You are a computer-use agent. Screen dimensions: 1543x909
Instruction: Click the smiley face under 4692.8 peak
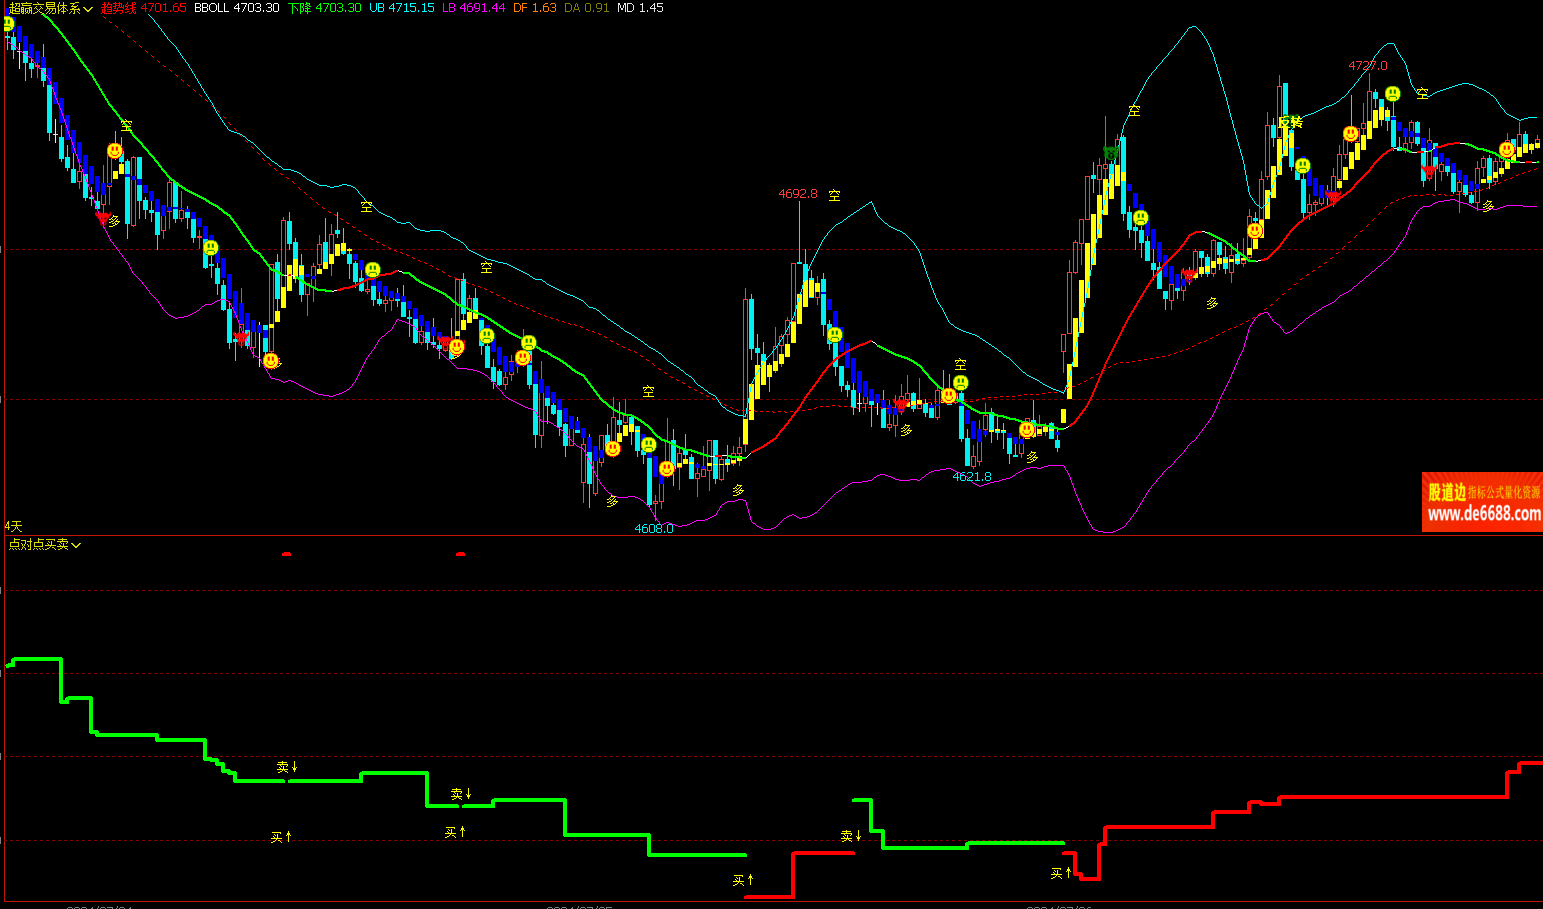(x=835, y=335)
